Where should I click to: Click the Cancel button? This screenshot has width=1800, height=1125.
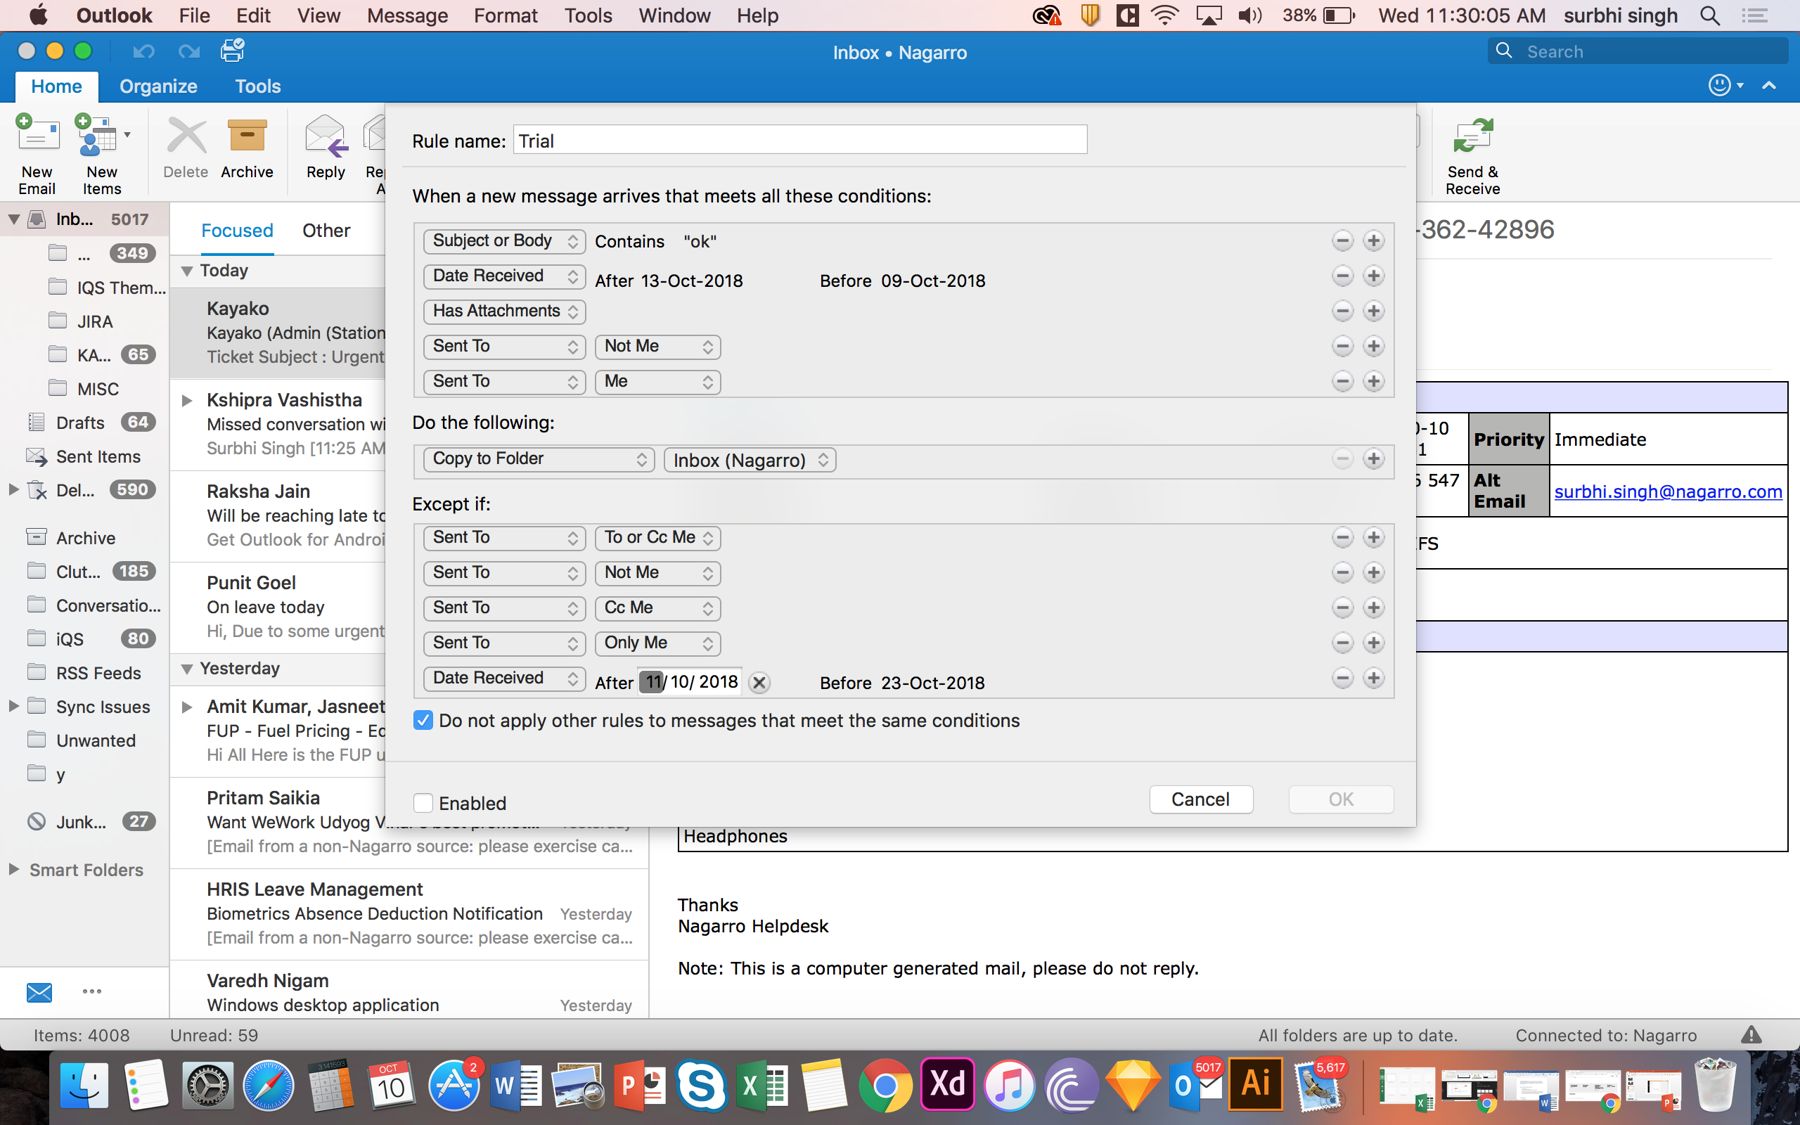[1201, 799]
